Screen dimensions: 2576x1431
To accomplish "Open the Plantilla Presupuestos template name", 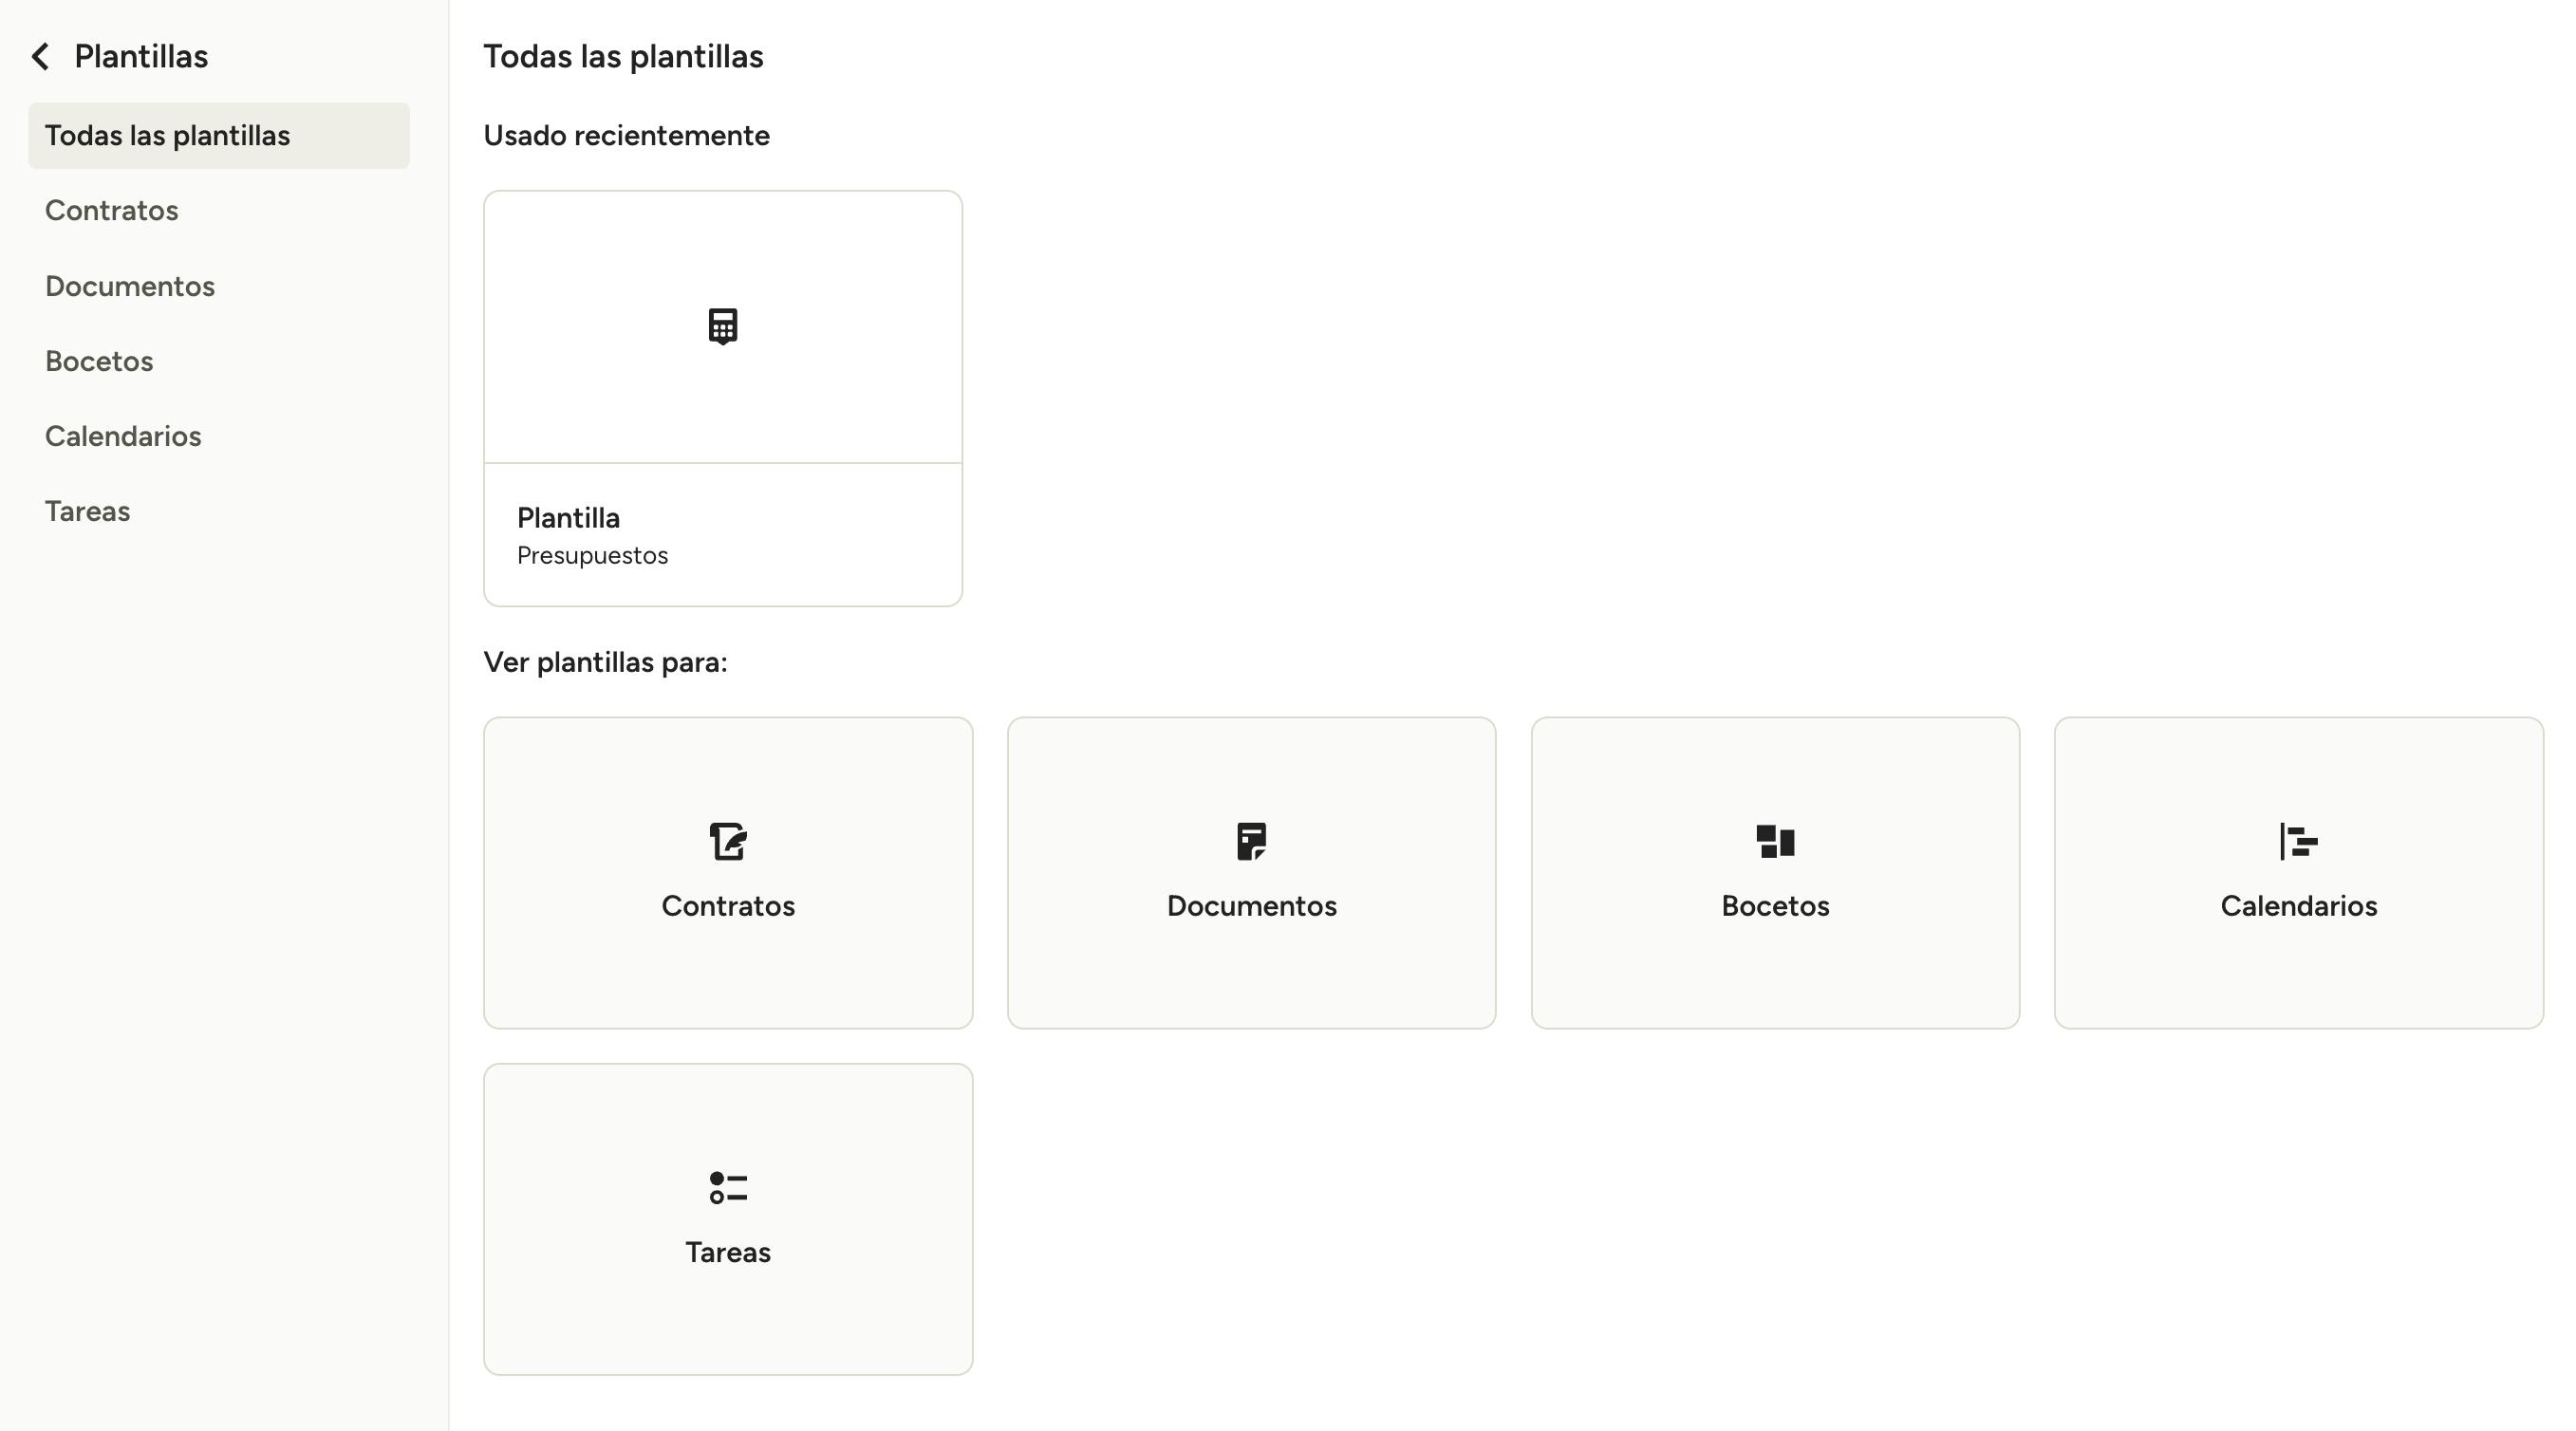I will point(568,518).
